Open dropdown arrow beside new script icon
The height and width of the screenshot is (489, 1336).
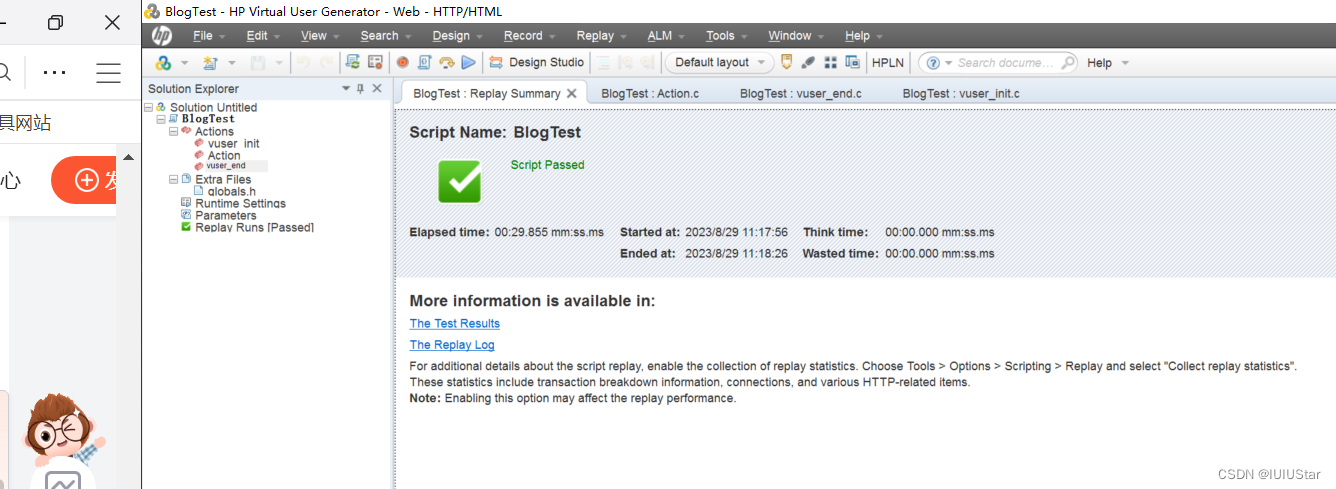point(231,62)
